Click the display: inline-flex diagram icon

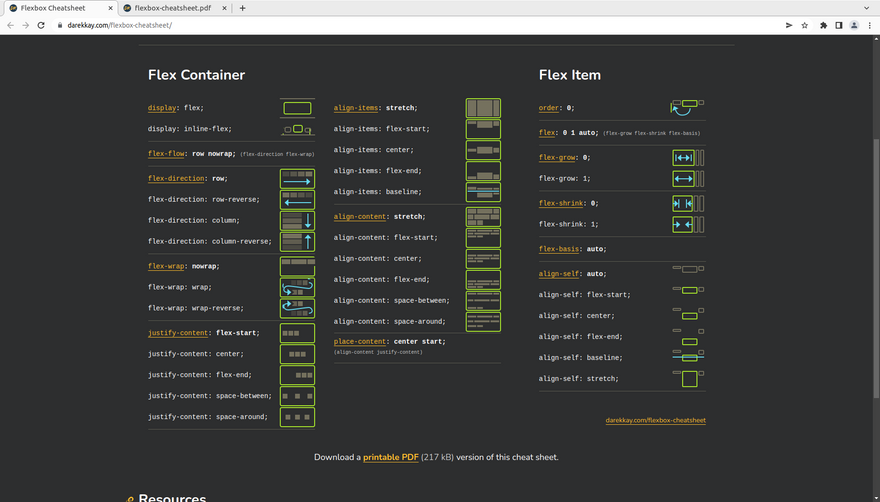coord(297,129)
